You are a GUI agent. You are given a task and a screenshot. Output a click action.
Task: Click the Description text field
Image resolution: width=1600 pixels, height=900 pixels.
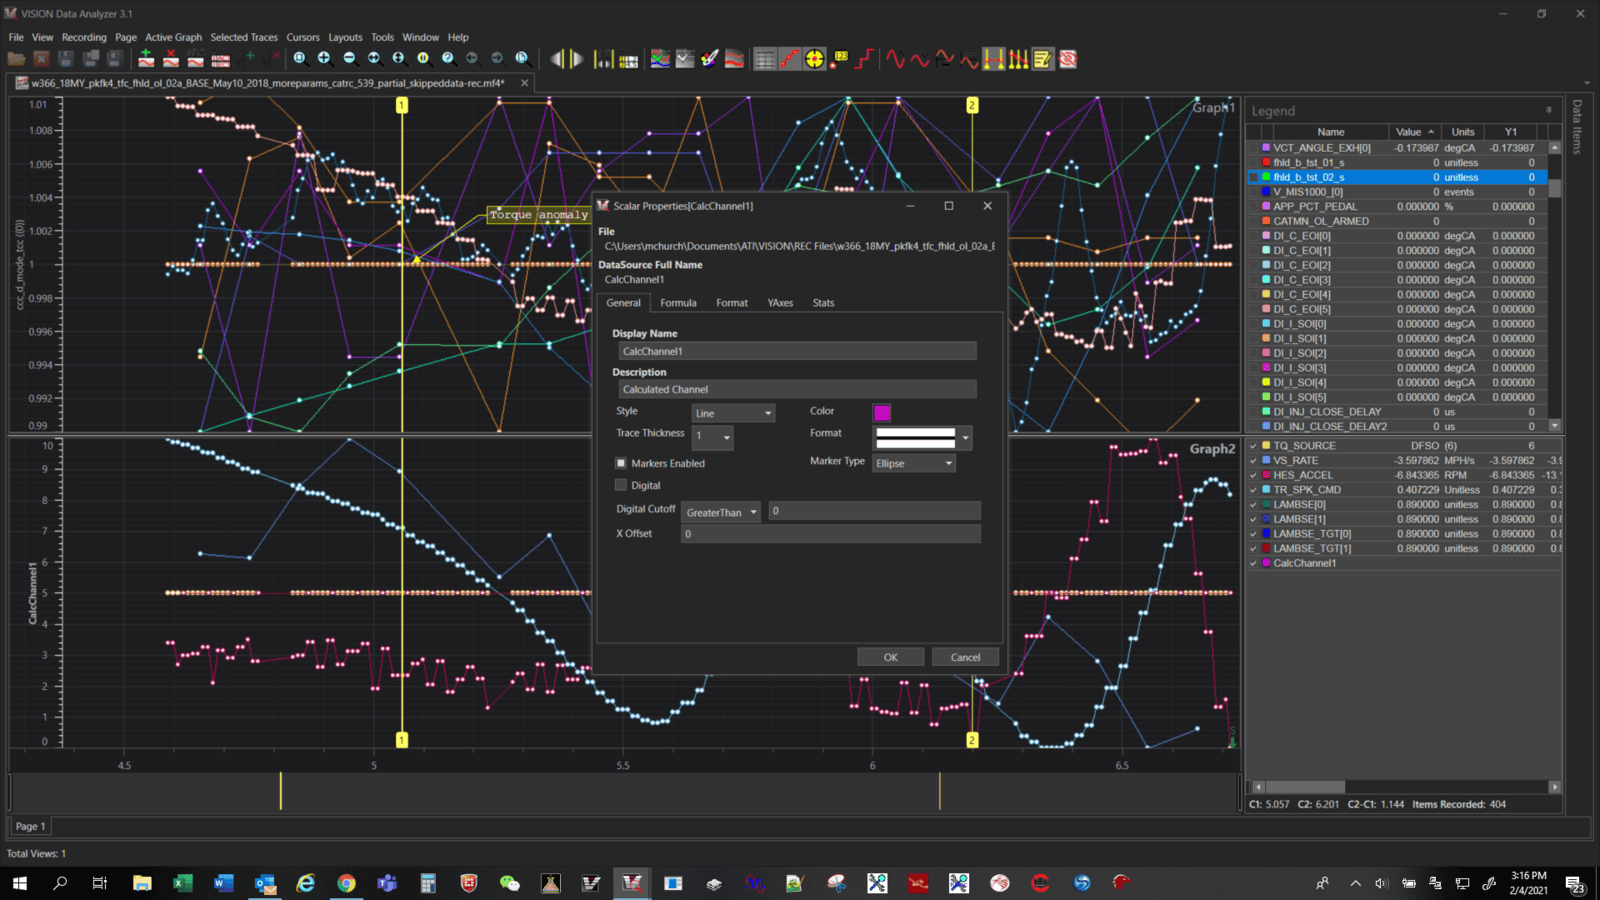pyautogui.click(x=796, y=389)
